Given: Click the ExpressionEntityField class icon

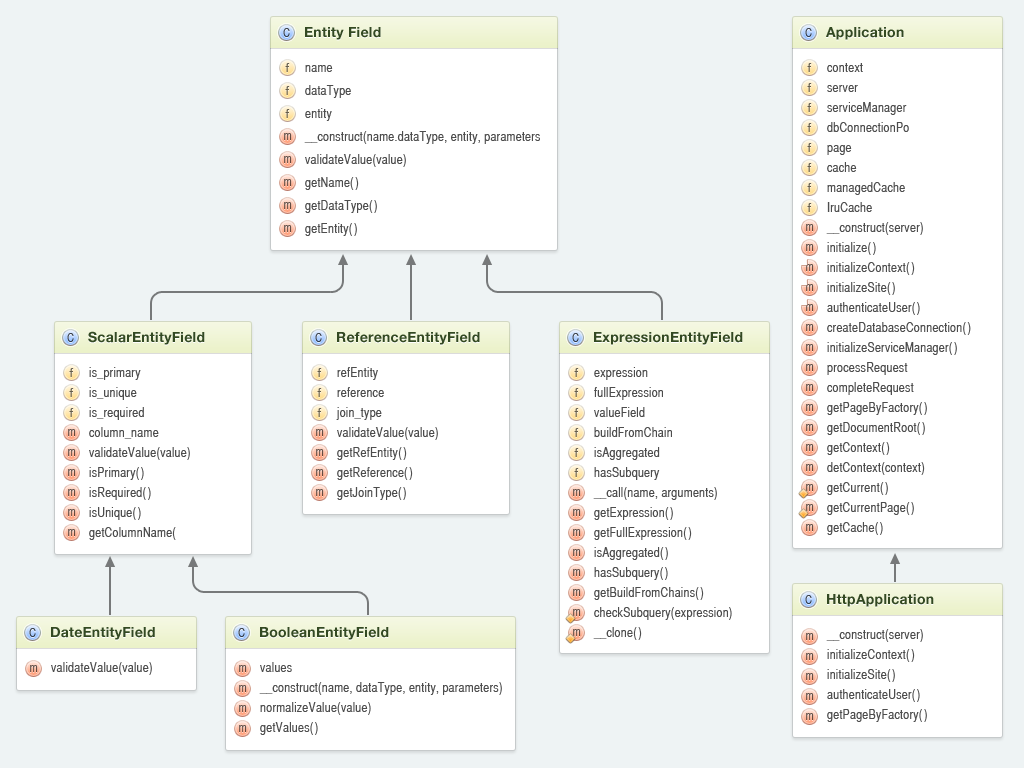Looking at the screenshot, I should tap(575, 338).
